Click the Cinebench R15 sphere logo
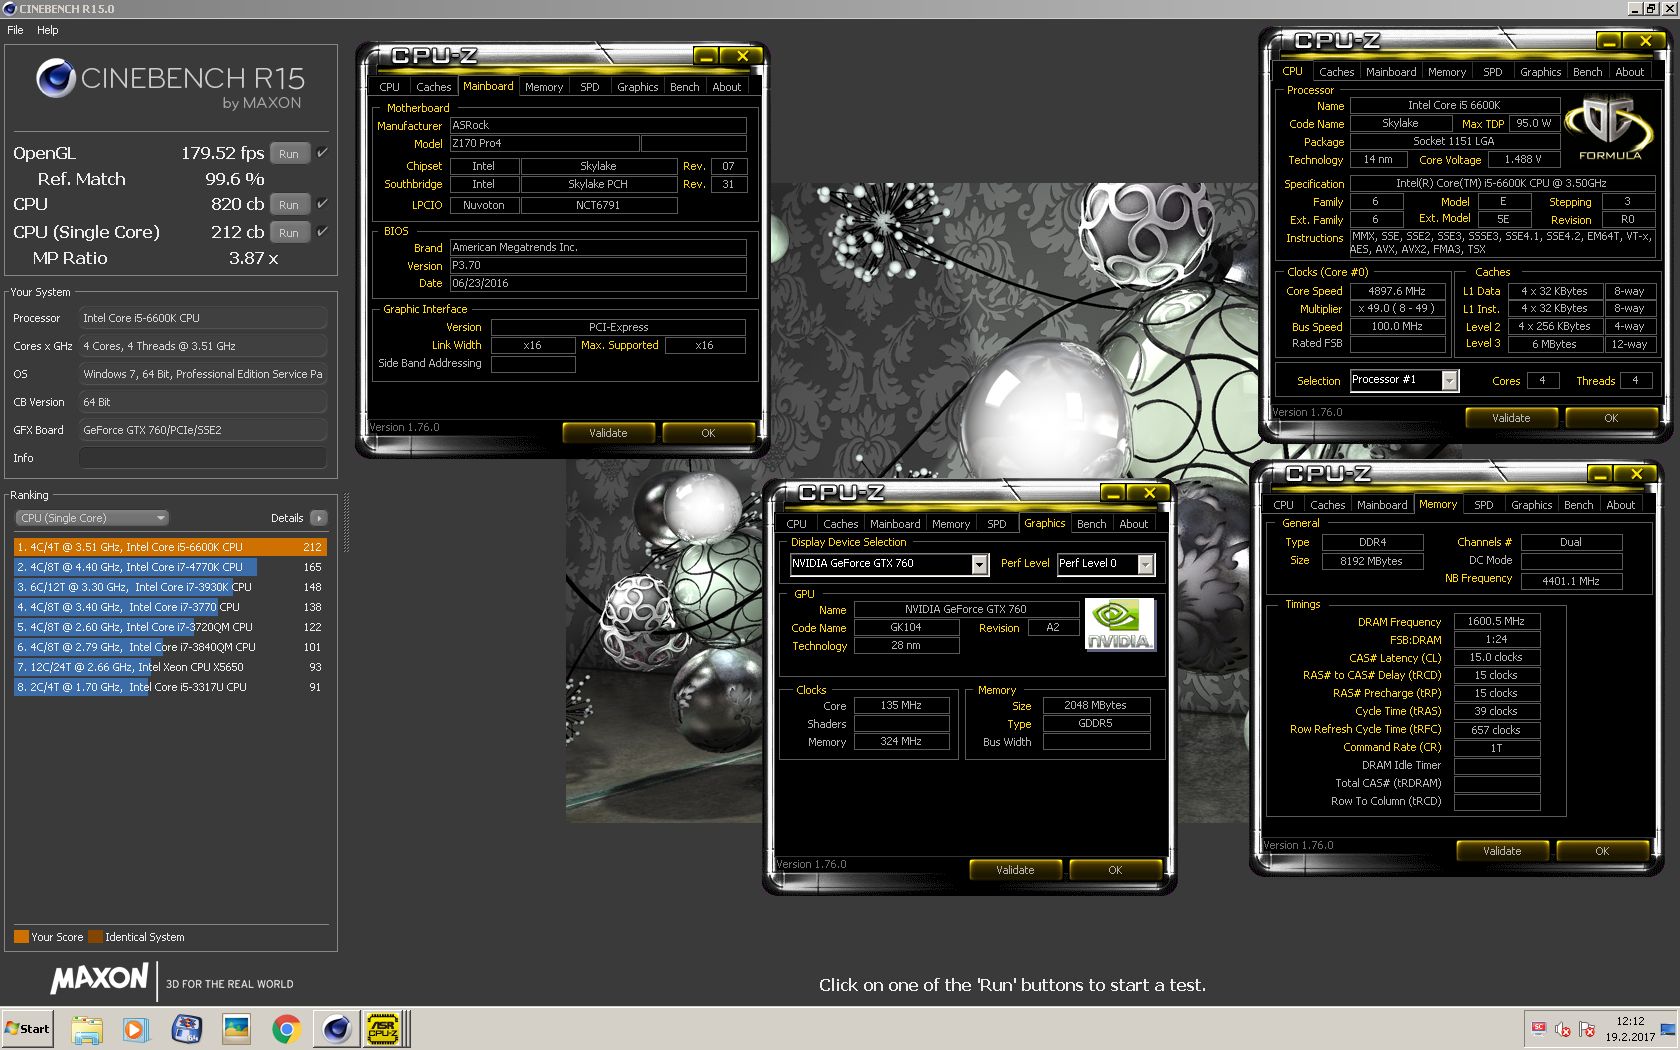The width and height of the screenshot is (1680, 1050). coord(55,78)
